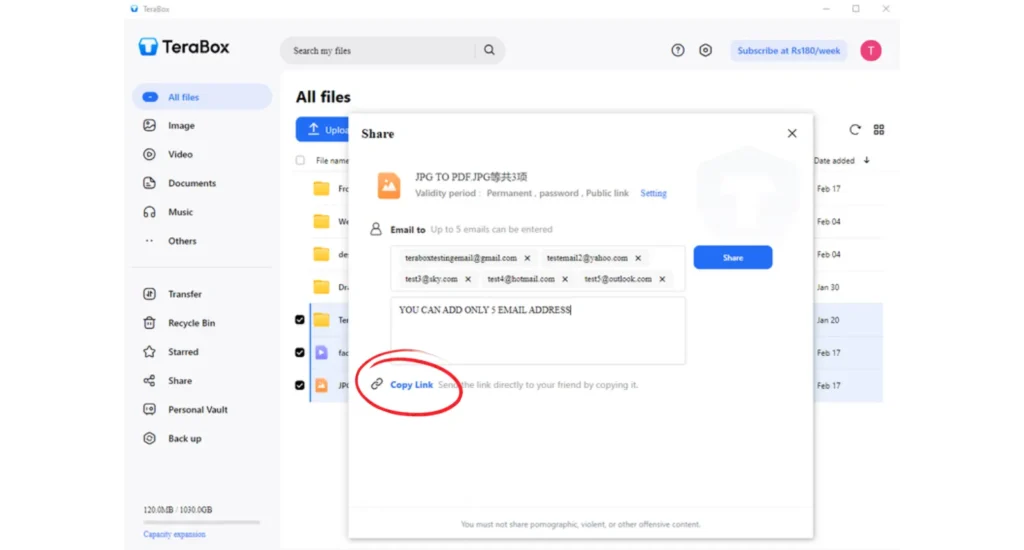Screen dimensions: 1024x550
Task: Remove test4@hotmail.com email tag
Action: tap(565, 279)
